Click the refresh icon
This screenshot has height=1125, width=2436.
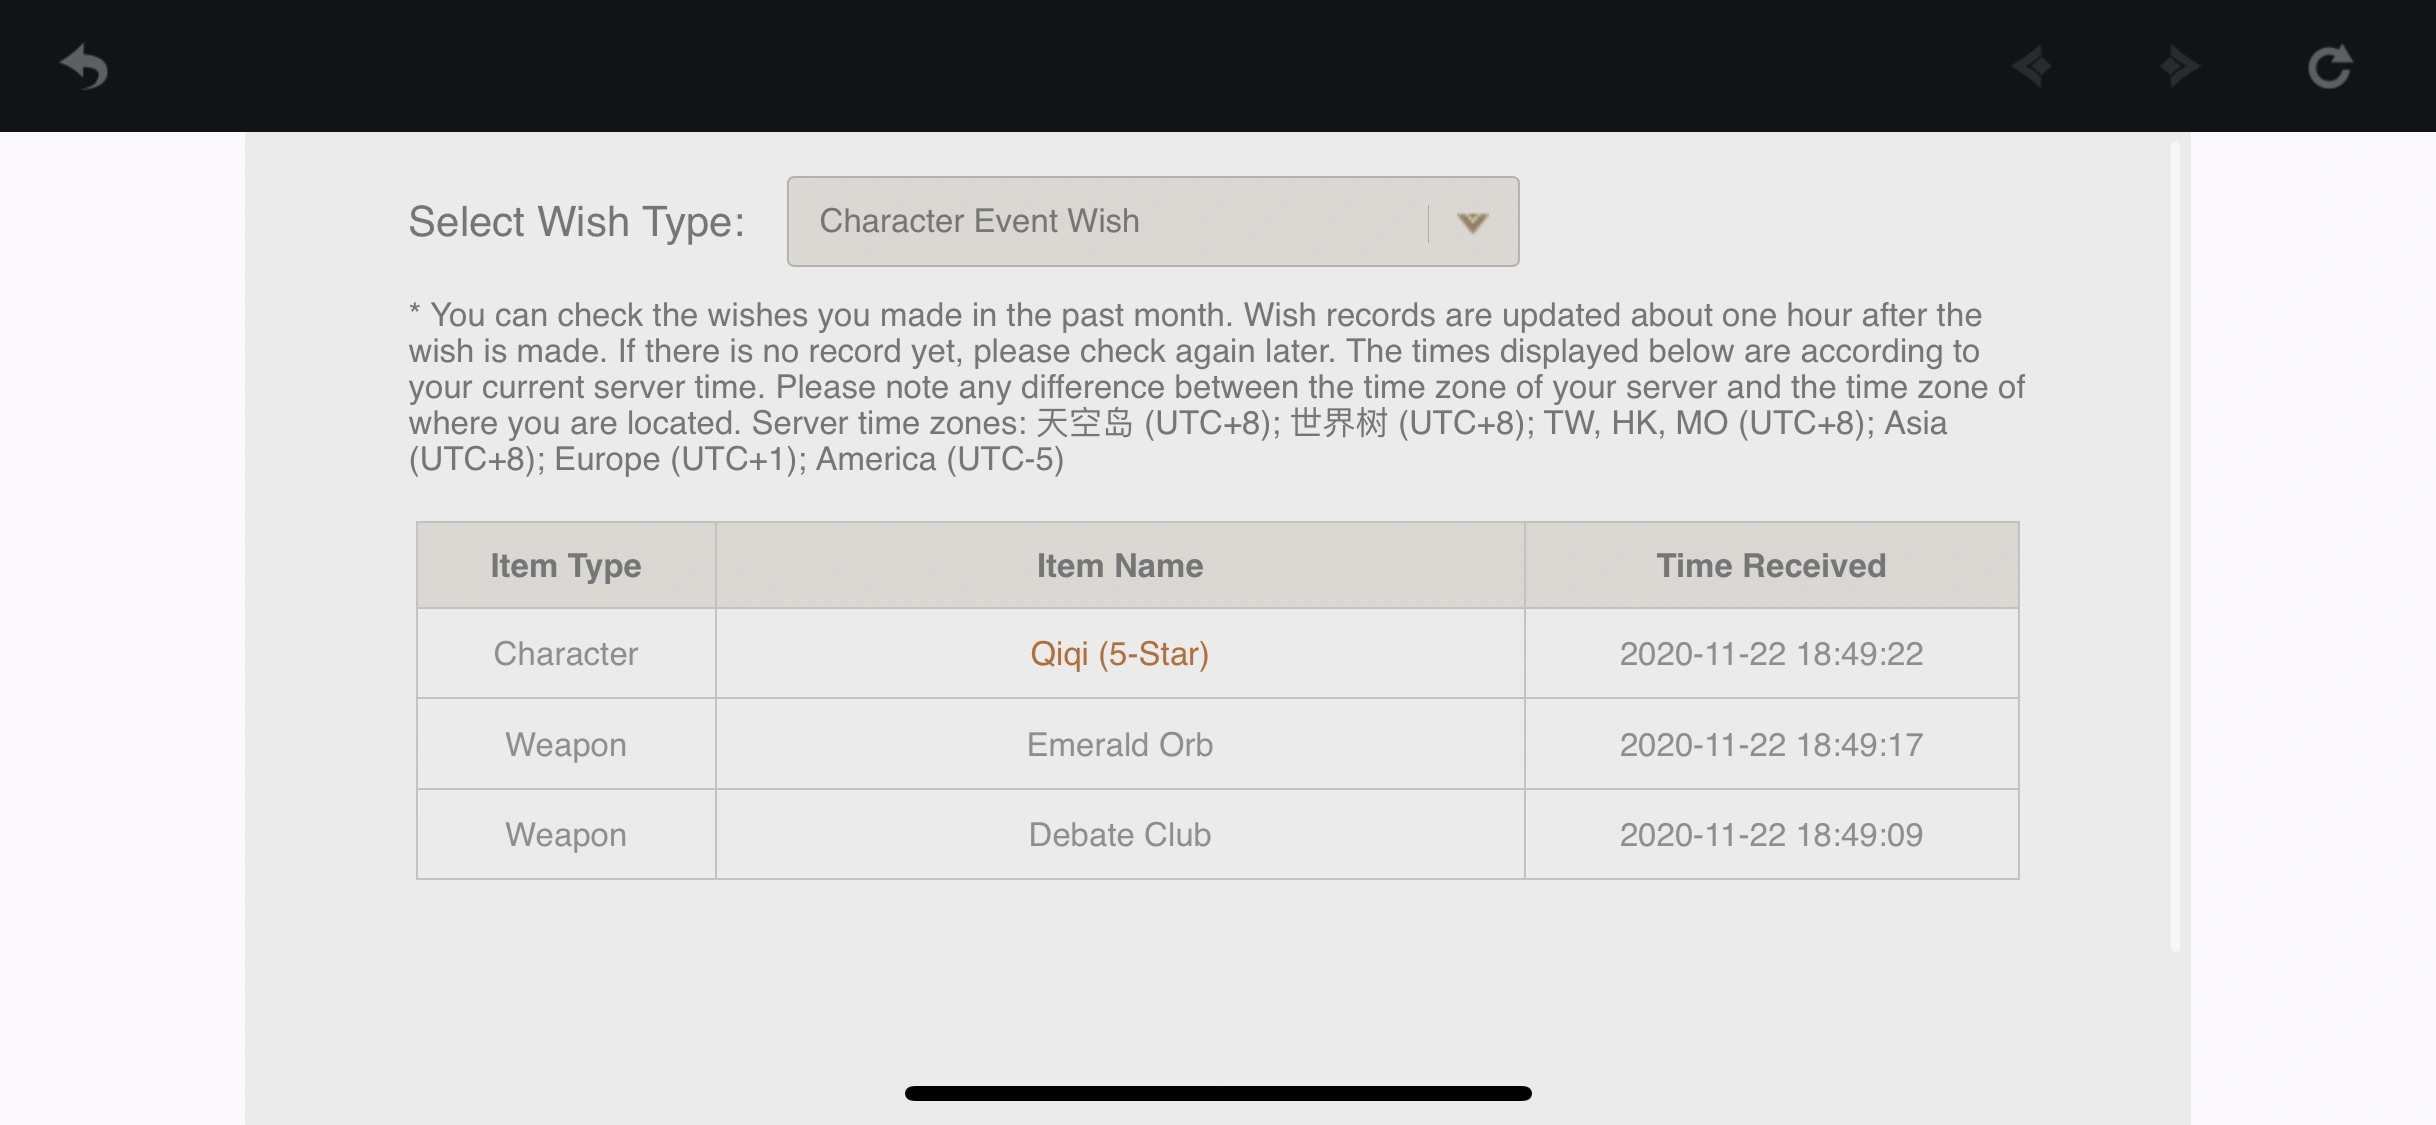[x=2329, y=67]
